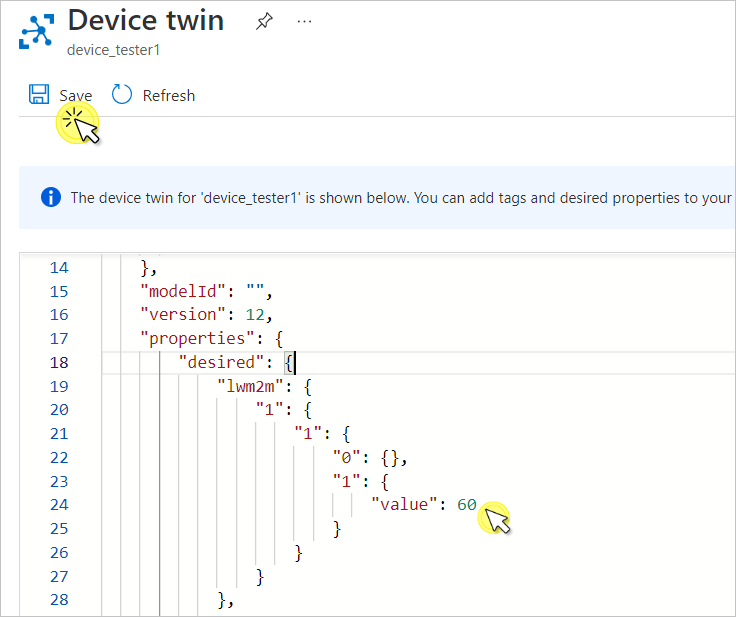Click line number 16 in the editor

59,315
